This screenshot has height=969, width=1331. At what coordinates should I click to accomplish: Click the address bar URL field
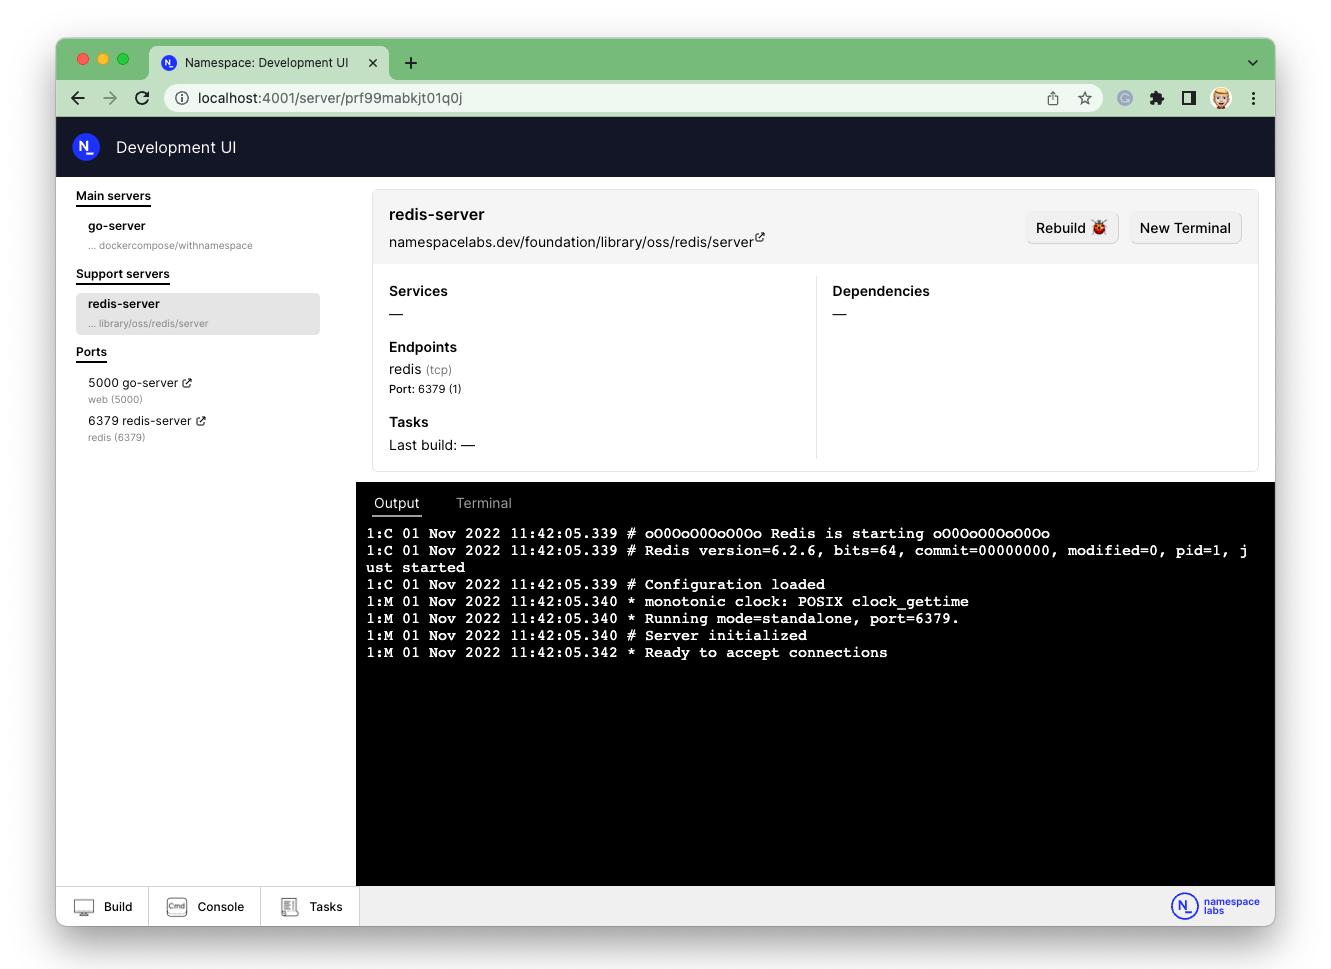click(x=600, y=98)
